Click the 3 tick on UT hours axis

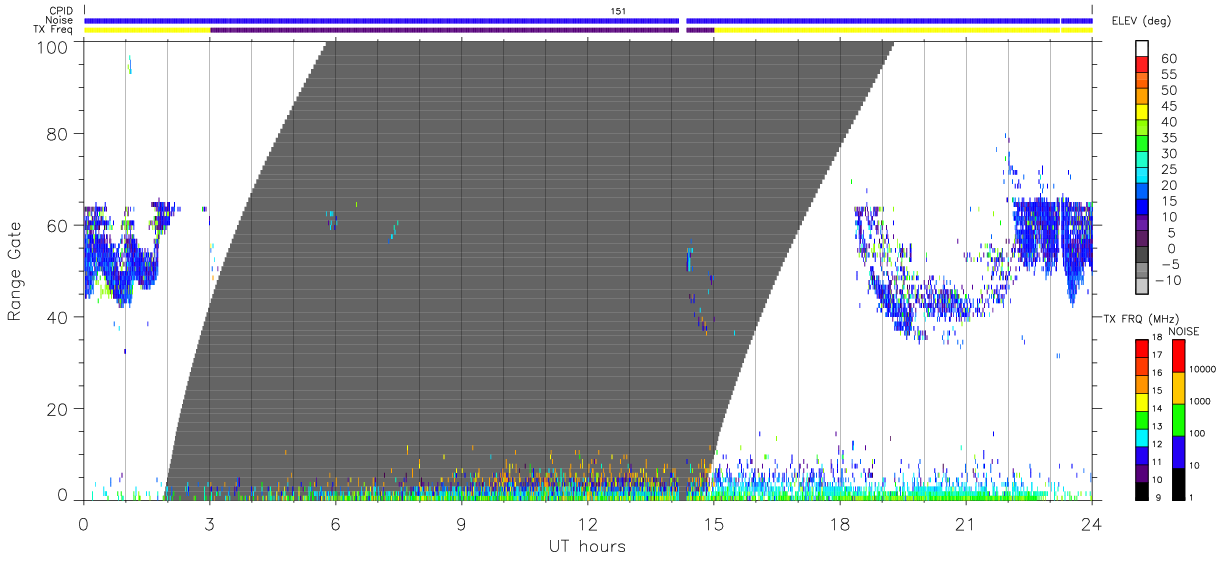[x=209, y=523]
